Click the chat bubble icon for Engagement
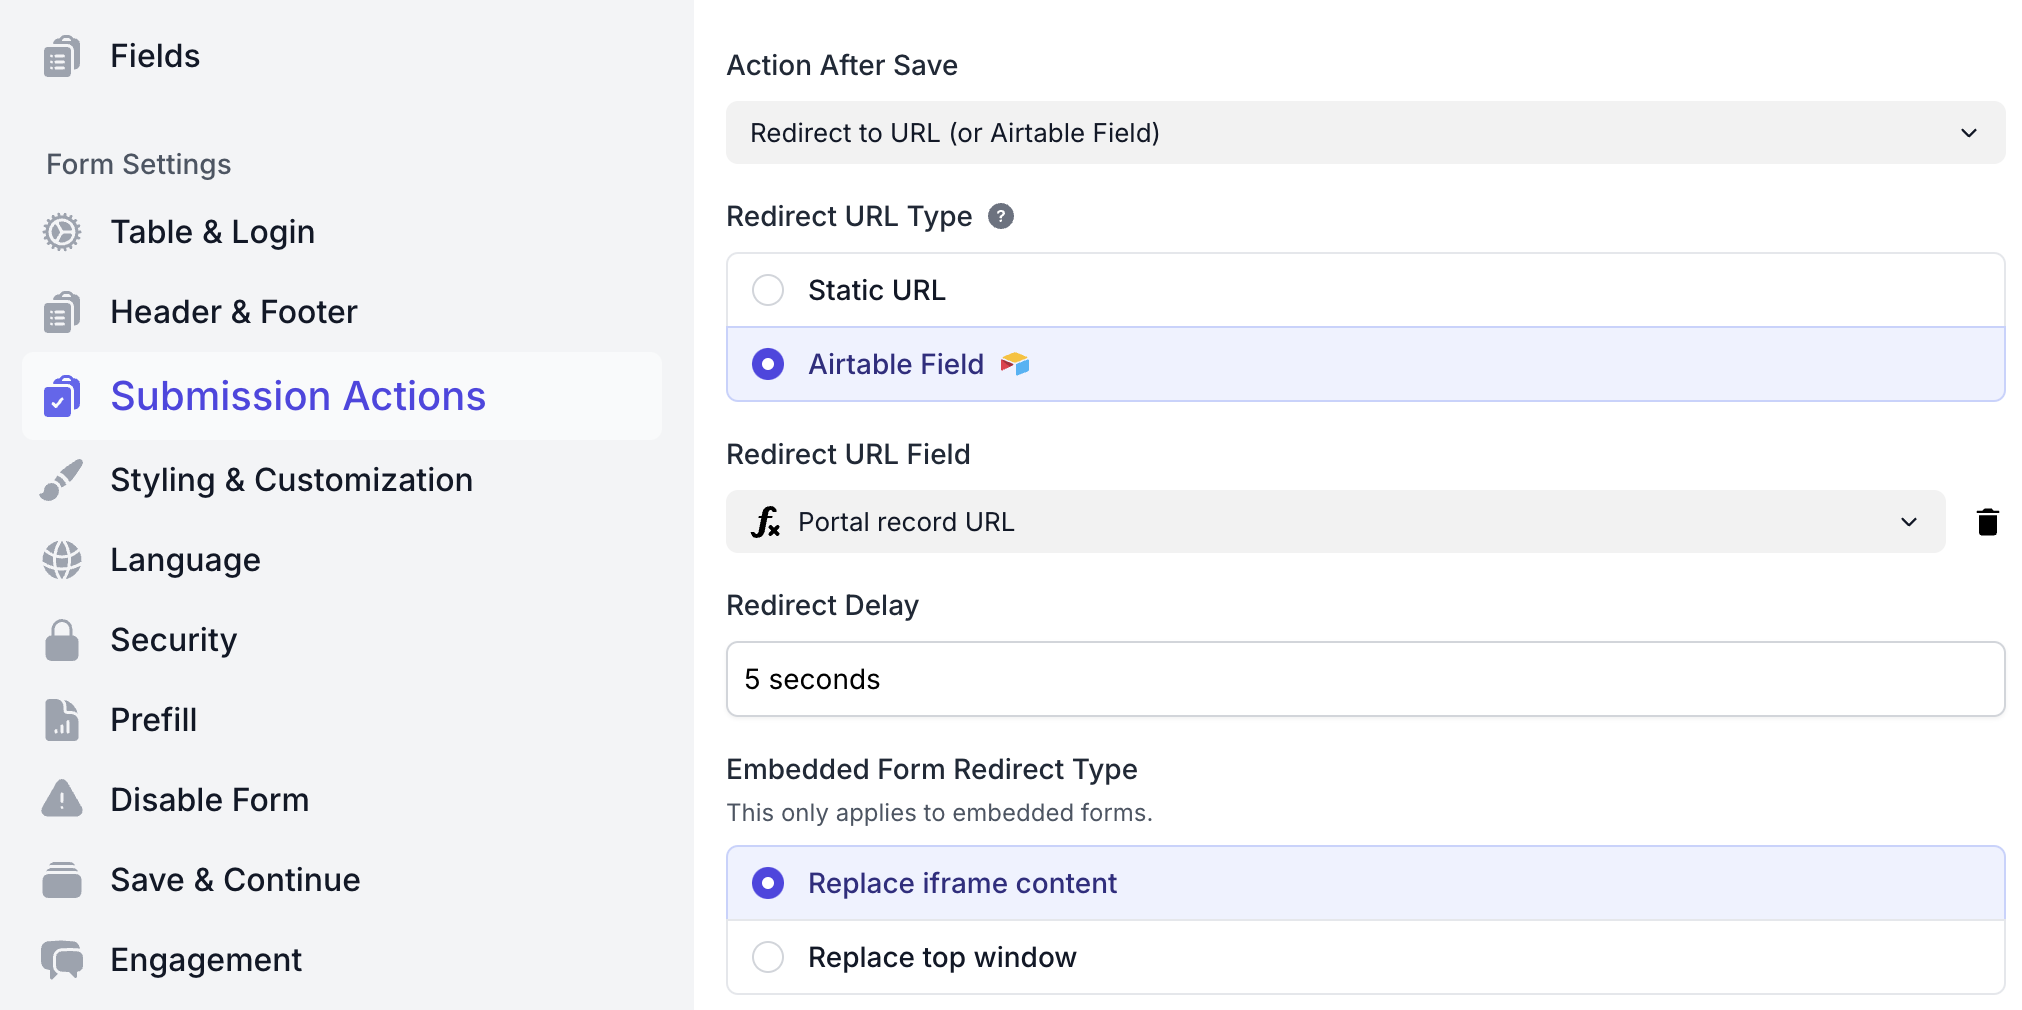Viewport: 2022px width, 1010px height. 62,960
